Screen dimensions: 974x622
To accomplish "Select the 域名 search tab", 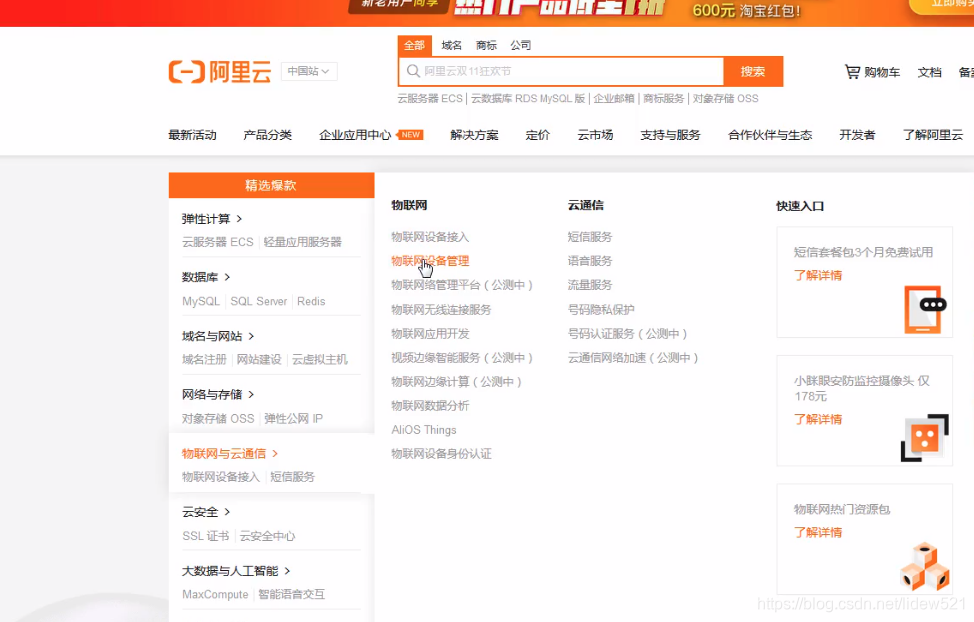I will click(x=452, y=45).
